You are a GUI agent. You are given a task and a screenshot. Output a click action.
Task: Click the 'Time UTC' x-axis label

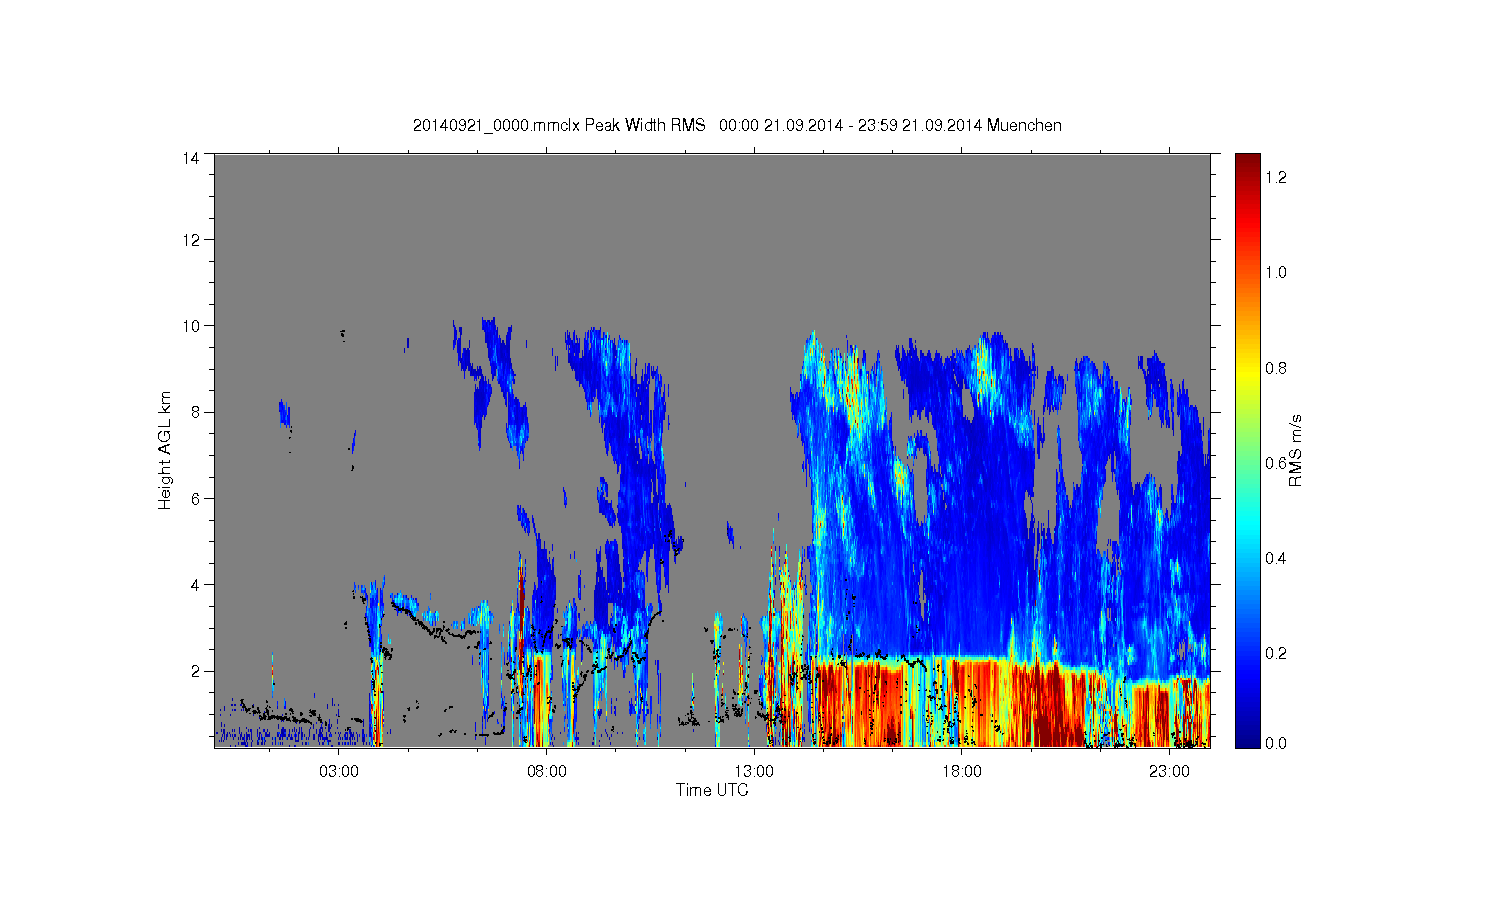click(712, 790)
